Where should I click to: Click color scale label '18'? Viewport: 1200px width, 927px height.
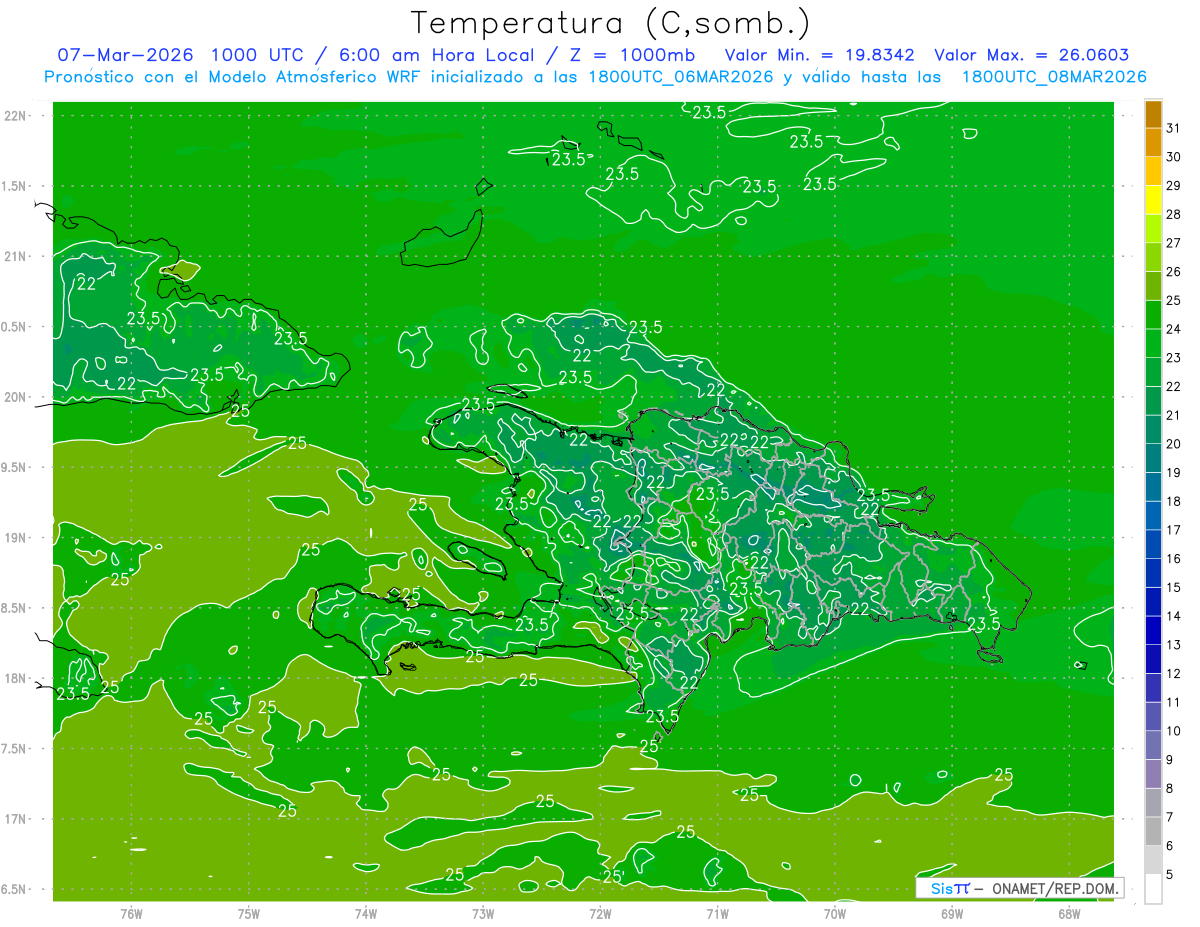click(1174, 501)
